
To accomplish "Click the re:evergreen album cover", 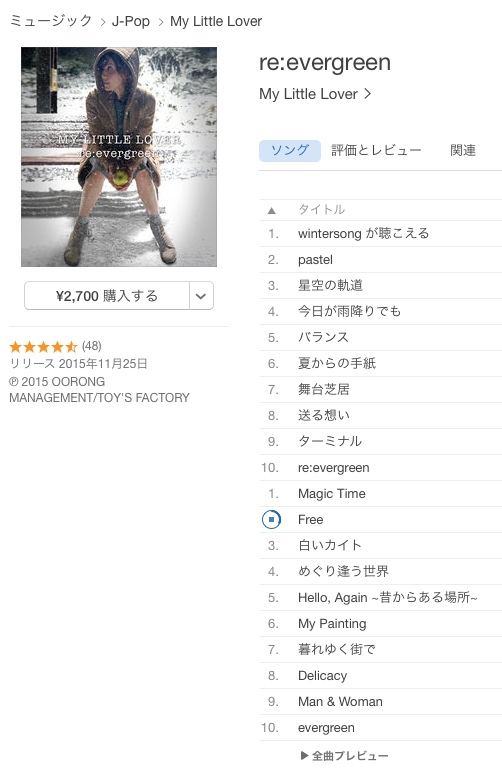I will [119, 157].
